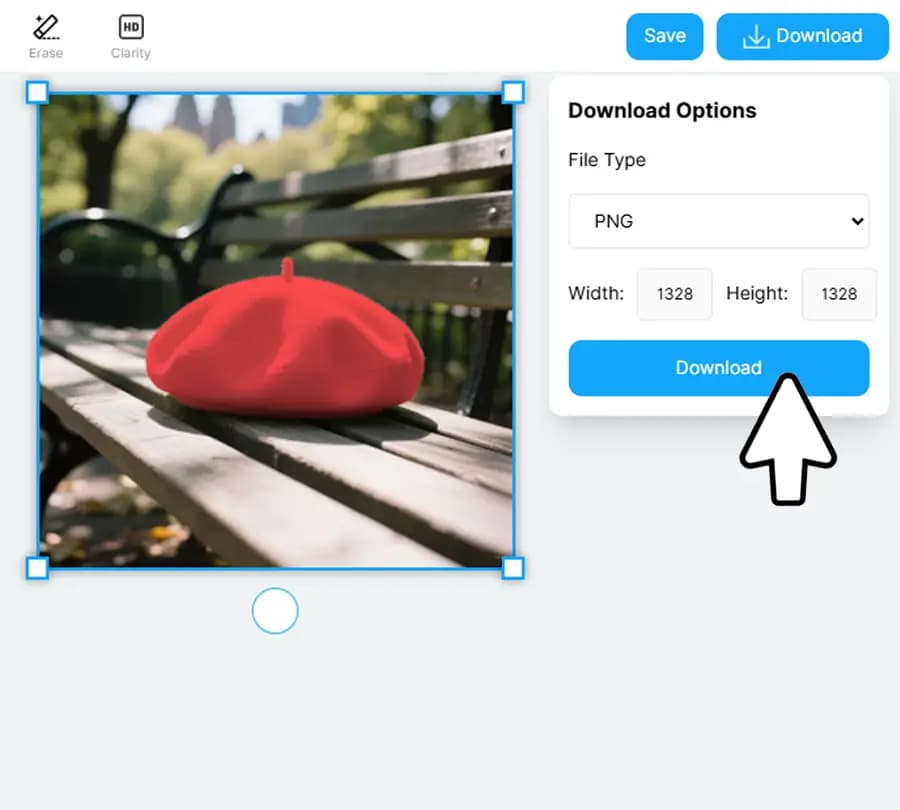Expand the file type chevron arrow
The height and width of the screenshot is (810, 900).
click(x=855, y=221)
